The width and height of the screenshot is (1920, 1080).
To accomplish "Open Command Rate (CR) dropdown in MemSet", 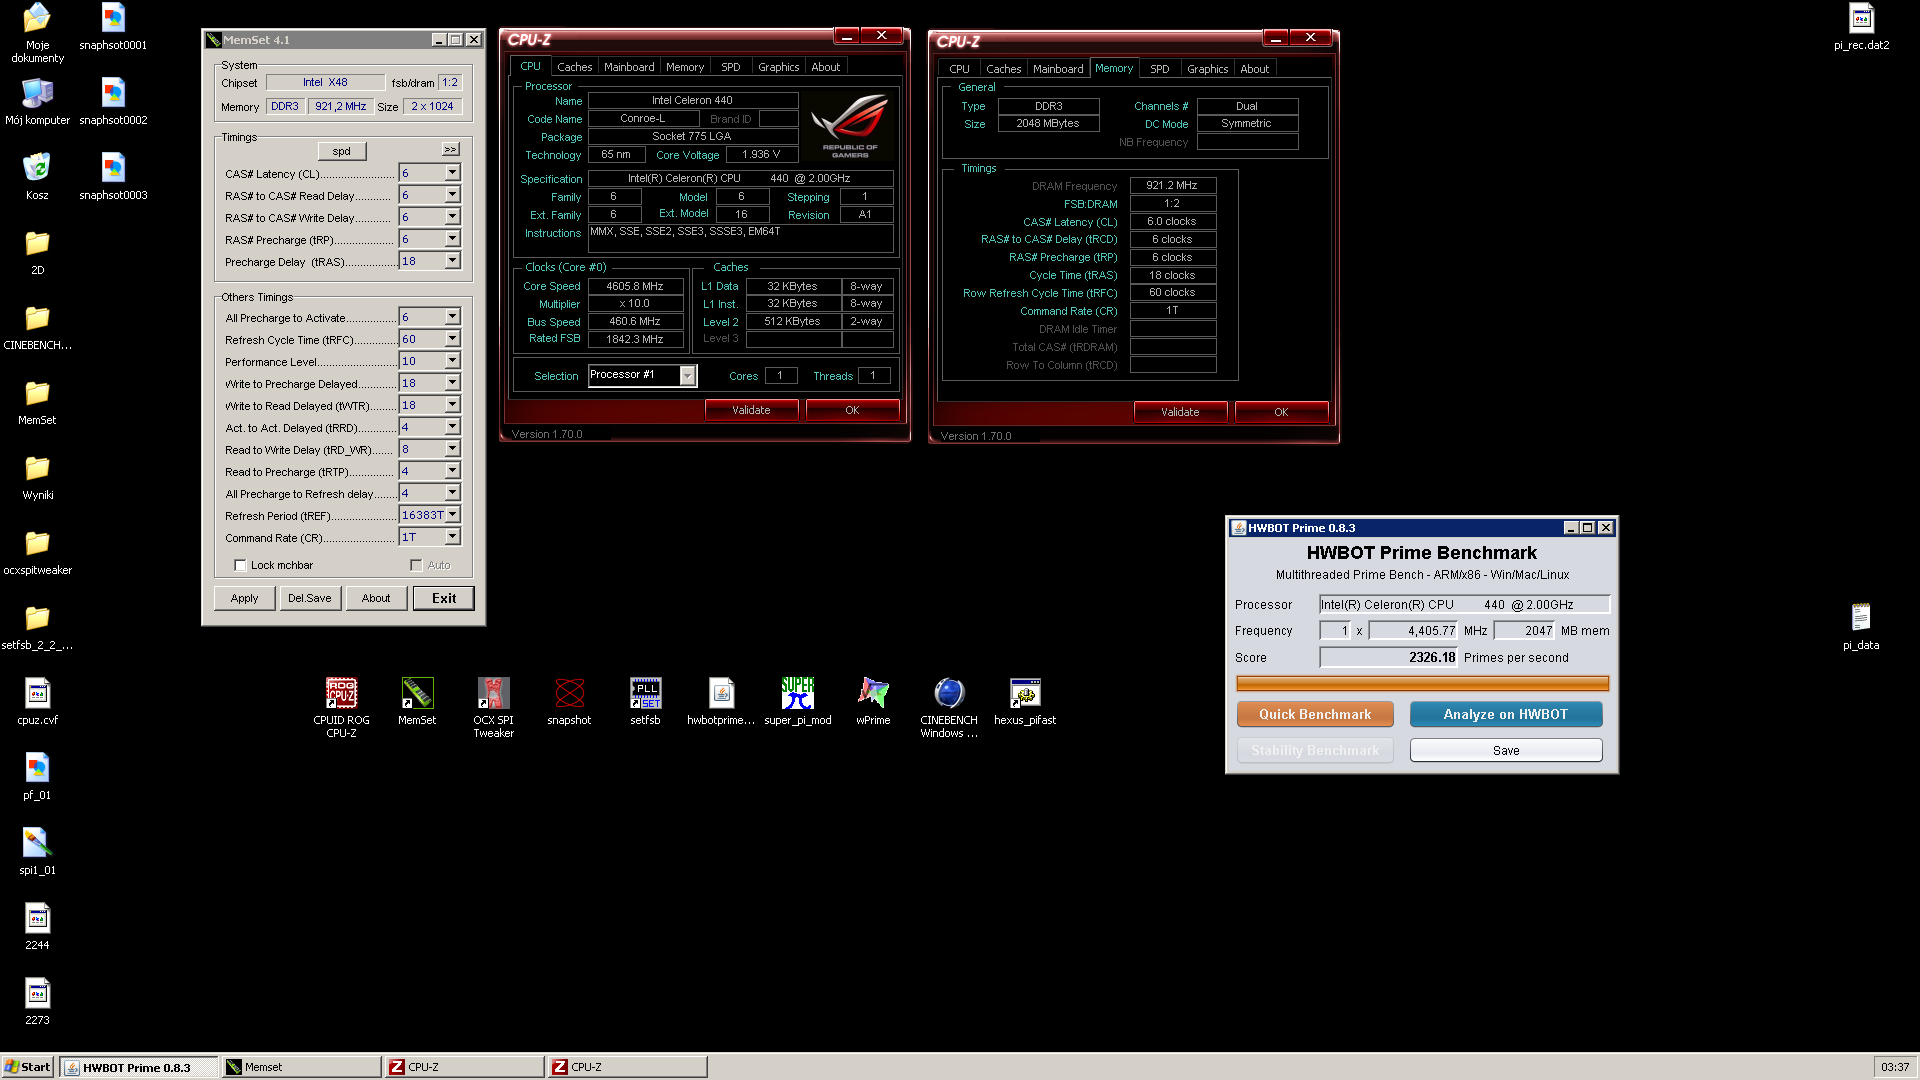I will (452, 537).
